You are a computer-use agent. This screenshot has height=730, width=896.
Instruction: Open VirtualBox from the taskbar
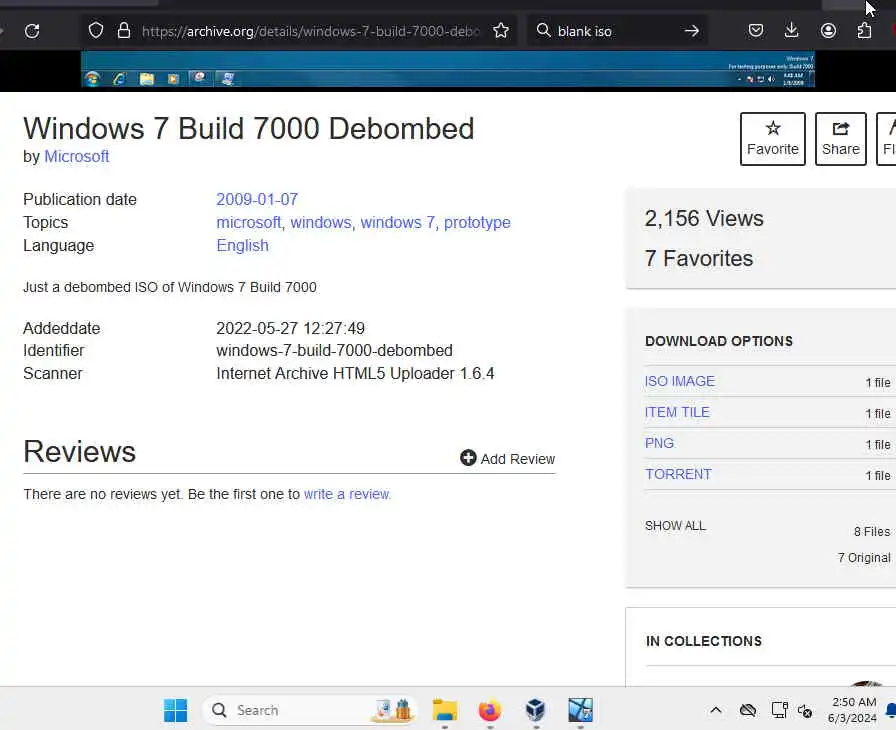pyautogui.click(x=535, y=710)
